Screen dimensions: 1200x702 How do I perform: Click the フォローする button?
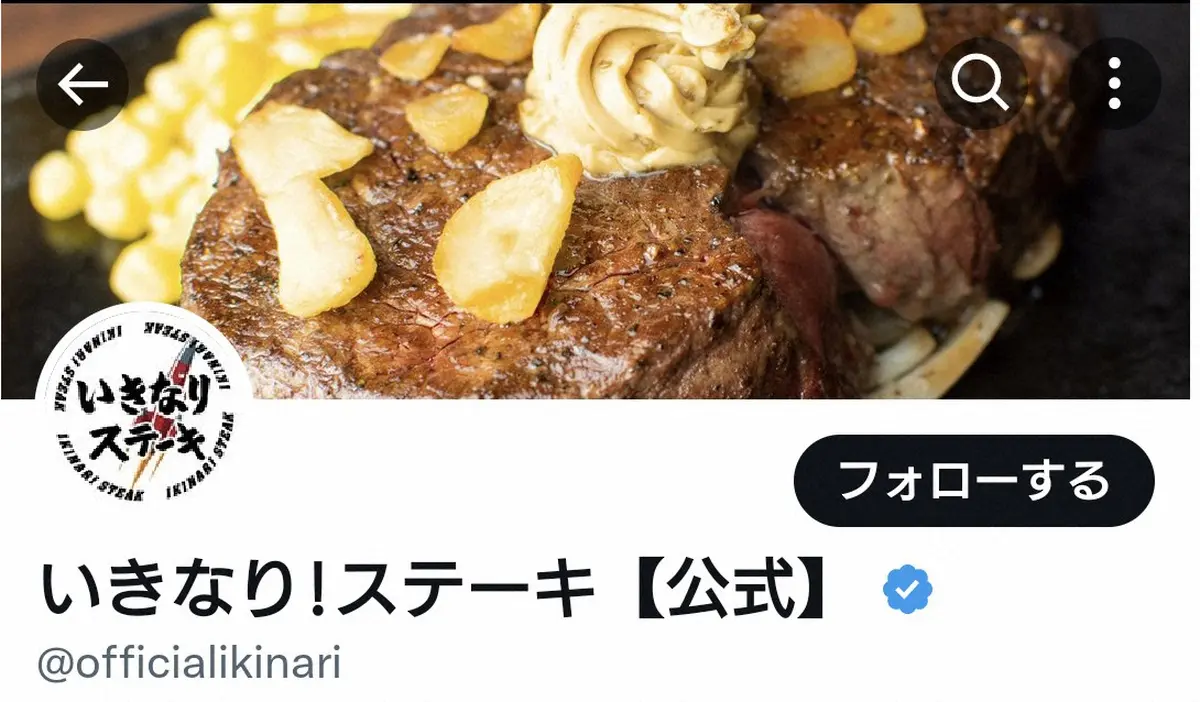pos(974,481)
